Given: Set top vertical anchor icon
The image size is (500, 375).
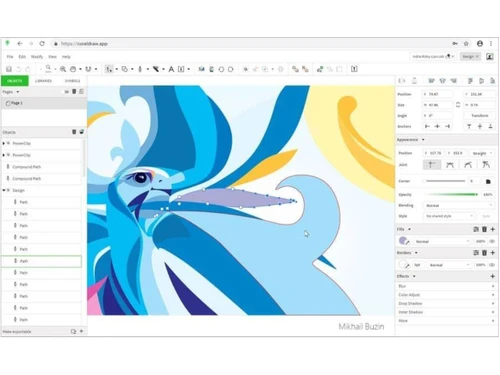Looking at the screenshot, I should 469,126.
